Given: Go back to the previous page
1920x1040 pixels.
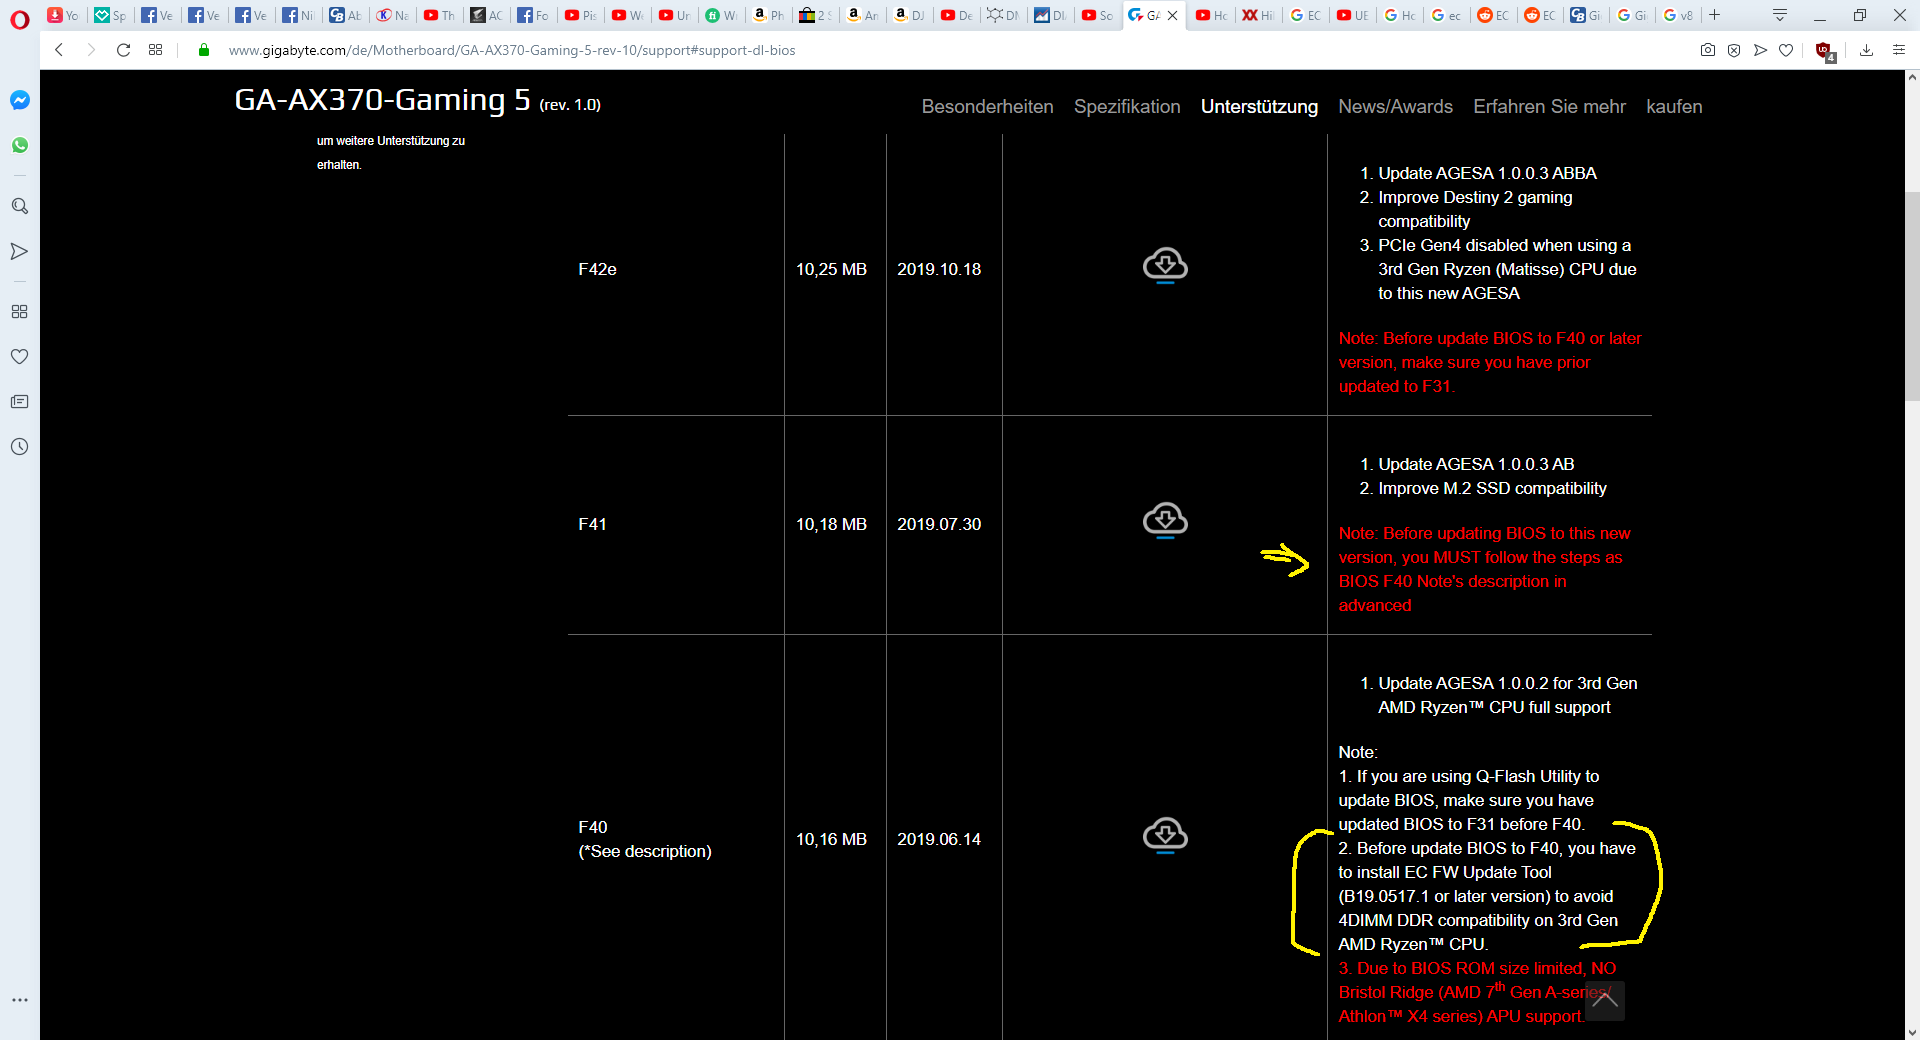Looking at the screenshot, I should [59, 50].
